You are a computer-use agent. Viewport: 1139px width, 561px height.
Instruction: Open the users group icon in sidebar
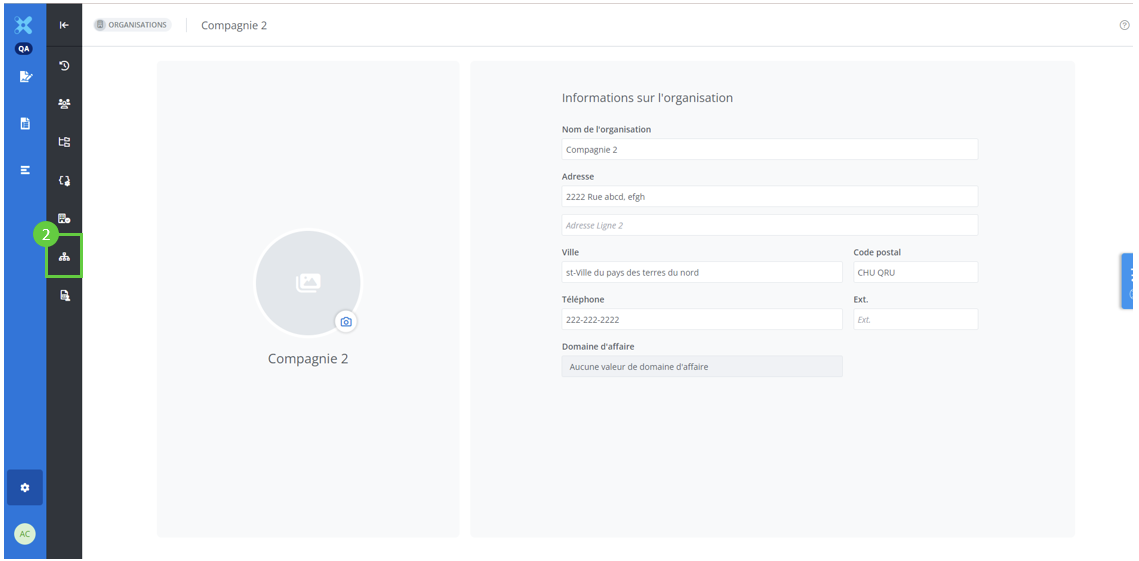tap(64, 103)
